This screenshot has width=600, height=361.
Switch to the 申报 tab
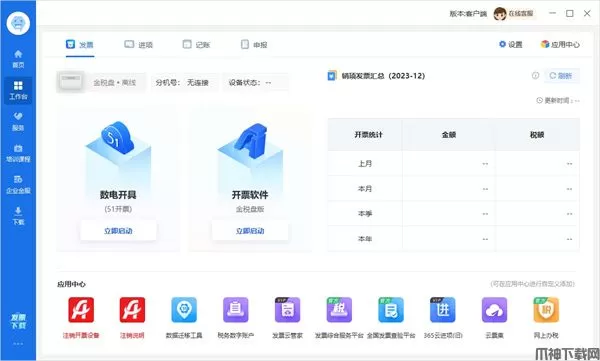click(254, 45)
